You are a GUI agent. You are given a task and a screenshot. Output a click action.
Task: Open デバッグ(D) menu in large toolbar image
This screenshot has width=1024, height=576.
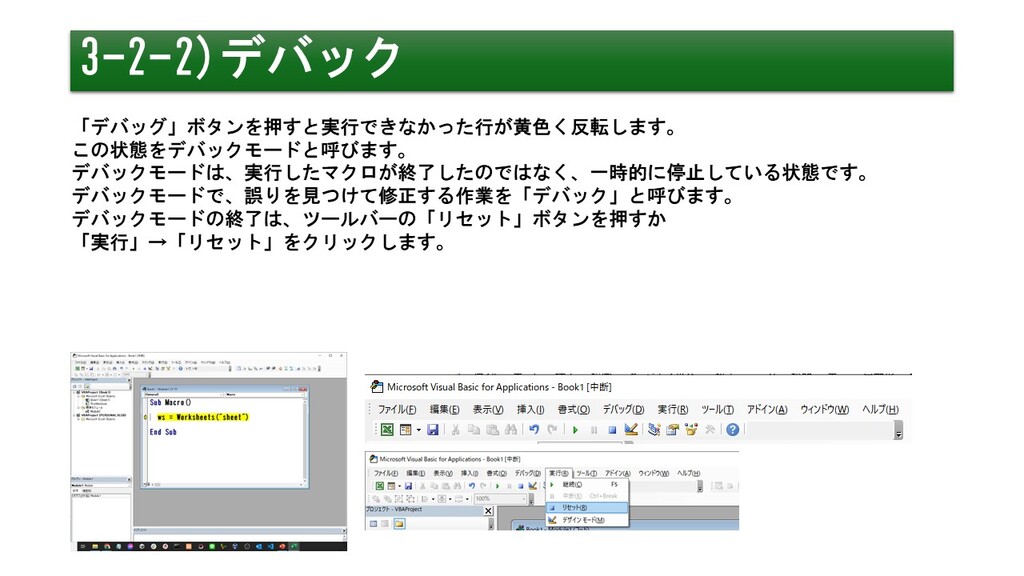point(623,409)
